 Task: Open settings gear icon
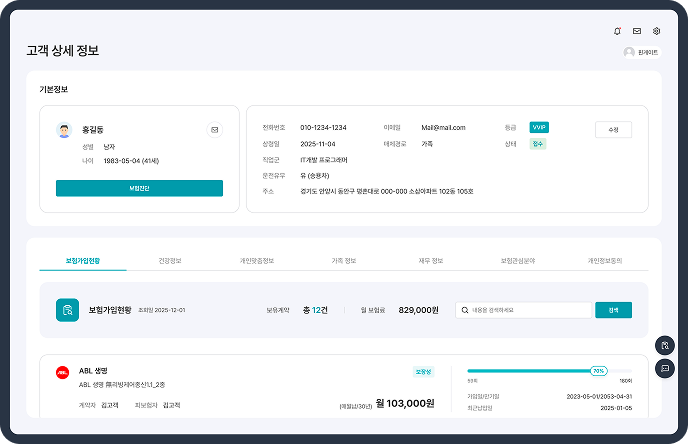point(657,31)
